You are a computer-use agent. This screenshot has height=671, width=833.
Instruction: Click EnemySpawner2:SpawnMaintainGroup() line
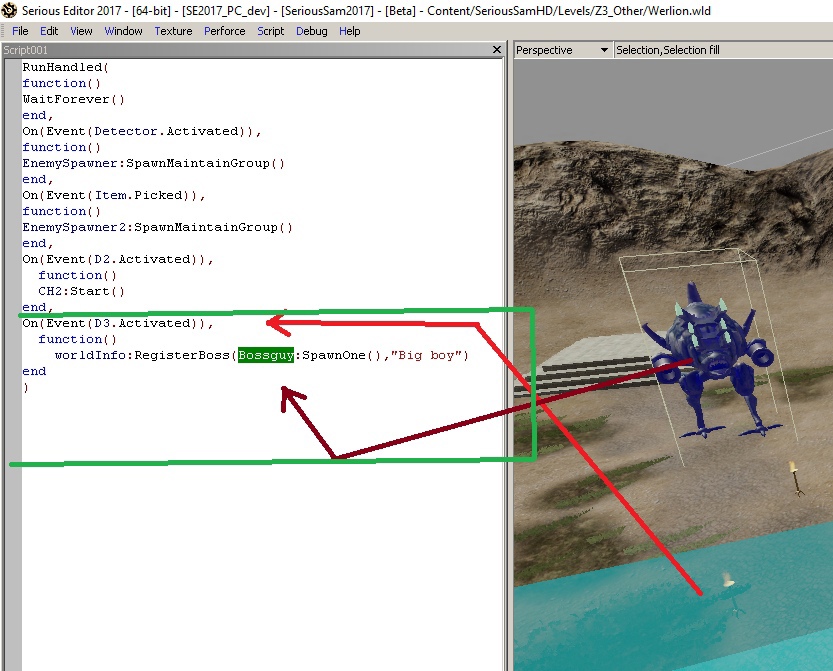point(157,227)
